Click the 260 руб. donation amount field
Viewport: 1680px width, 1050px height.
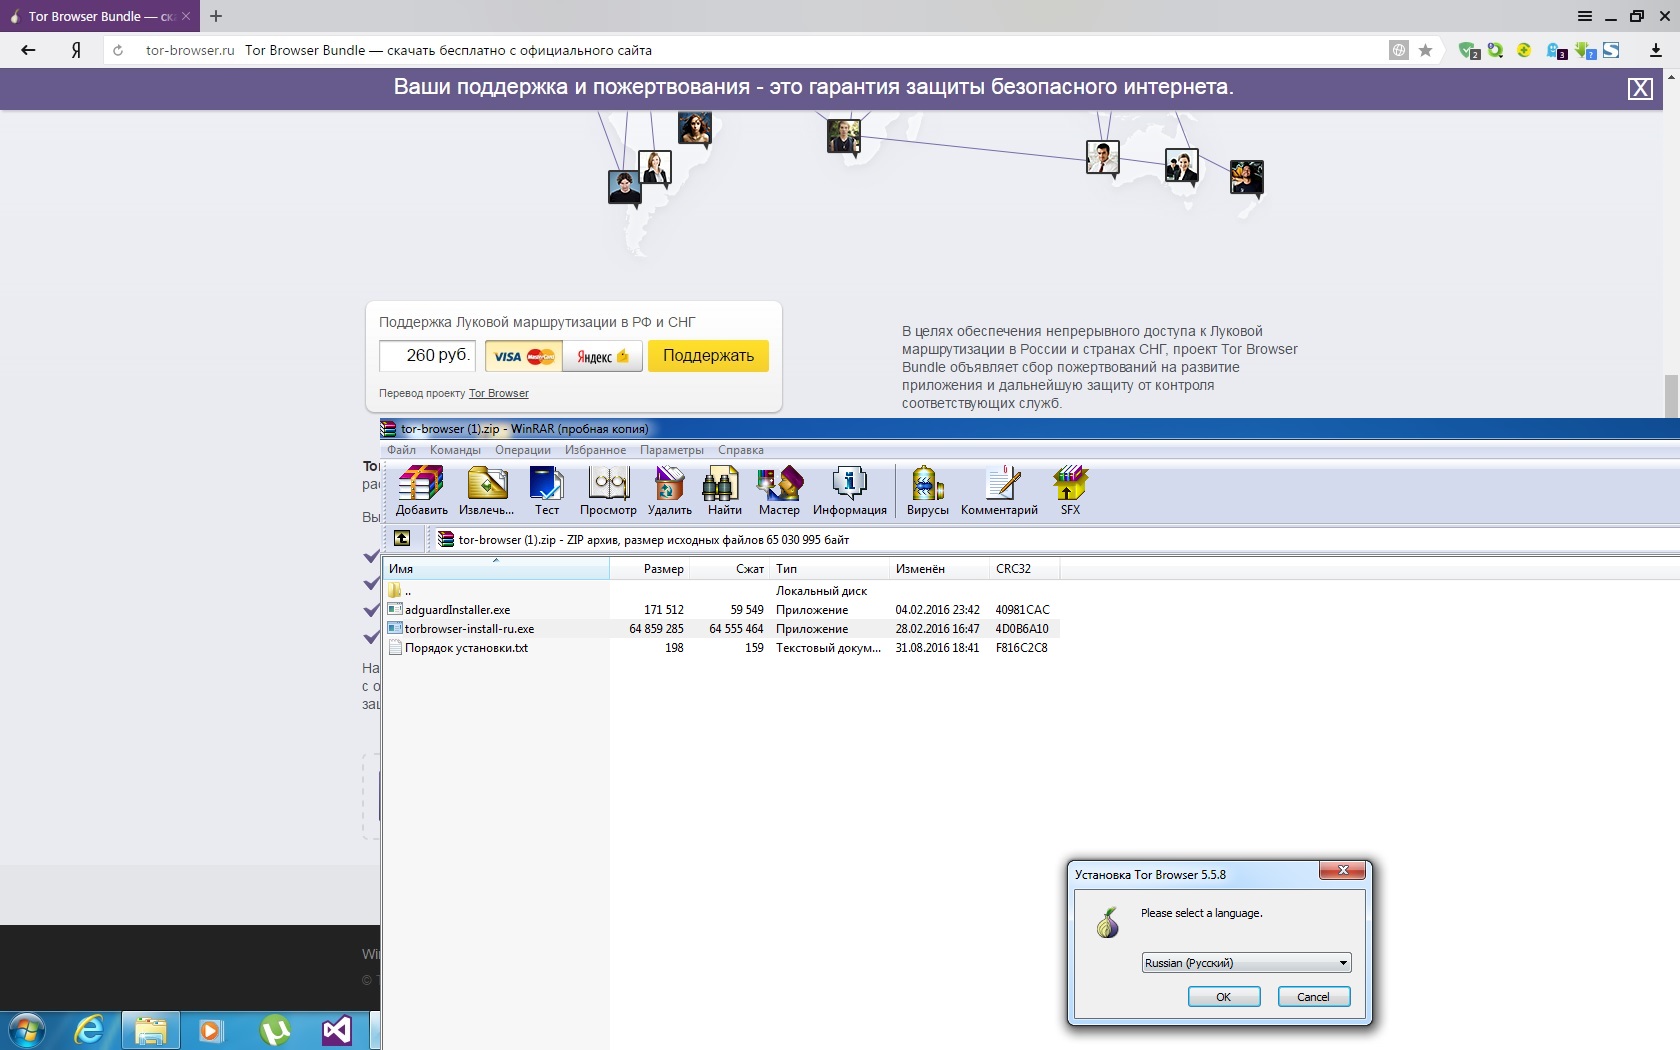(x=428, y=356)
